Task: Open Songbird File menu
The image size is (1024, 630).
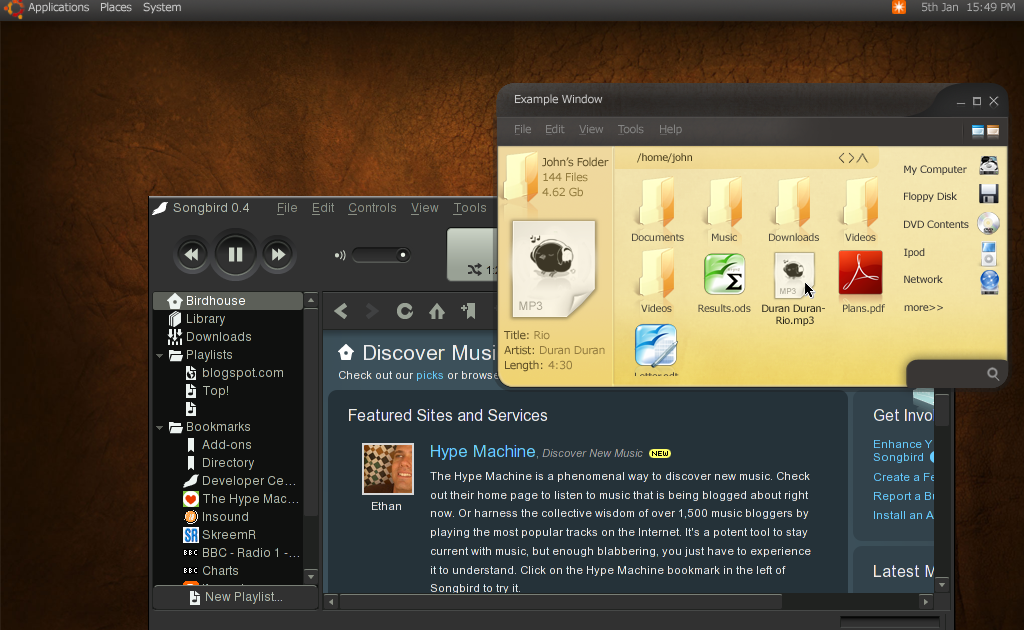Action: [x=287, y=208]
